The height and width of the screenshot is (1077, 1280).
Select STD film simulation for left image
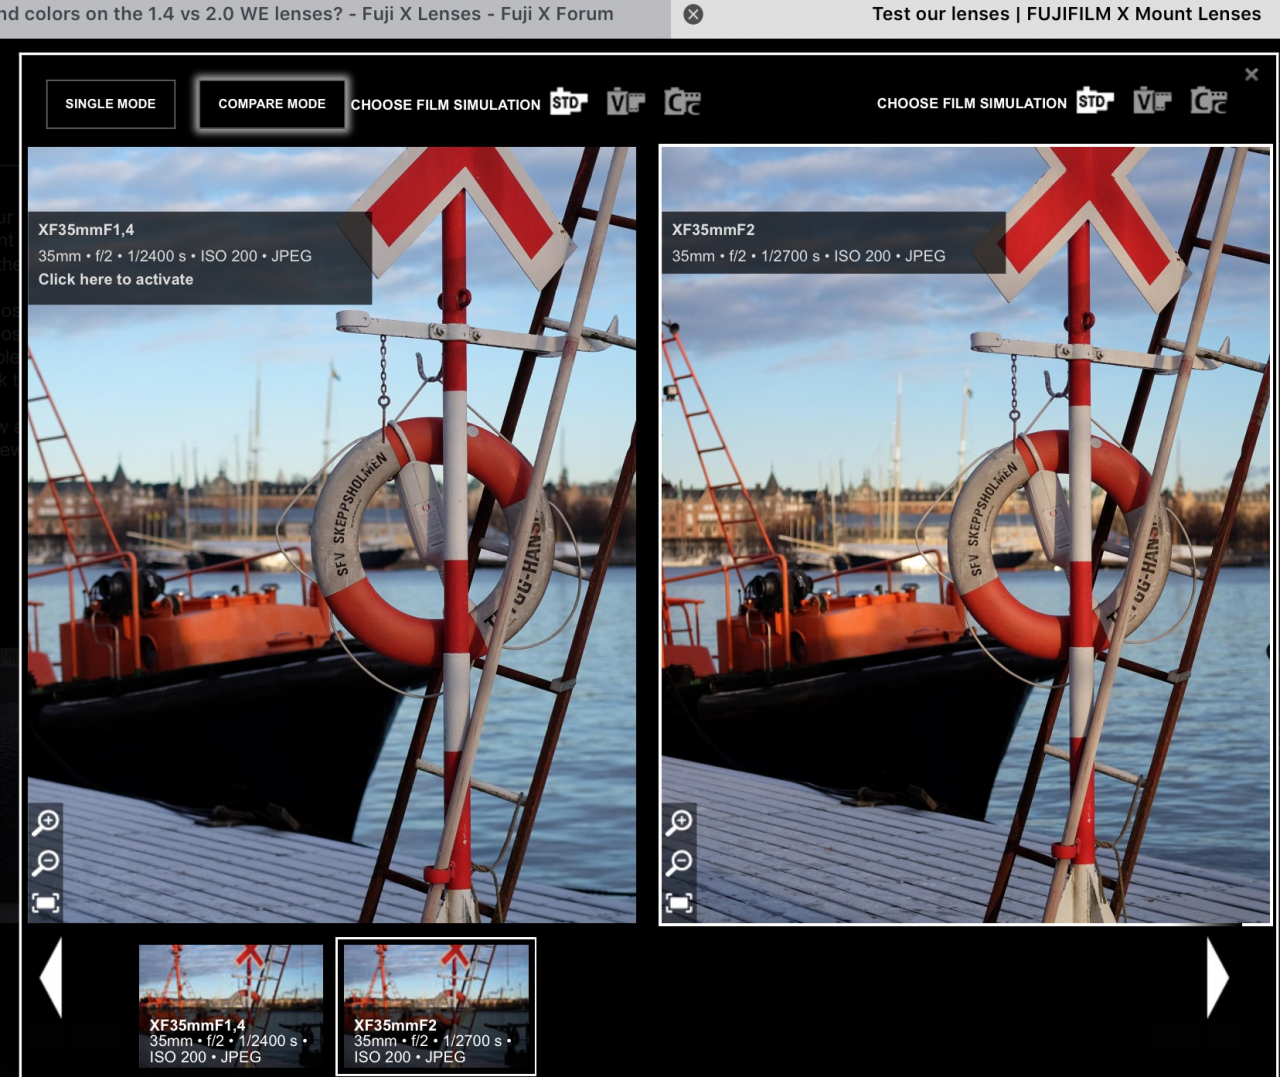tap(568, 102)
